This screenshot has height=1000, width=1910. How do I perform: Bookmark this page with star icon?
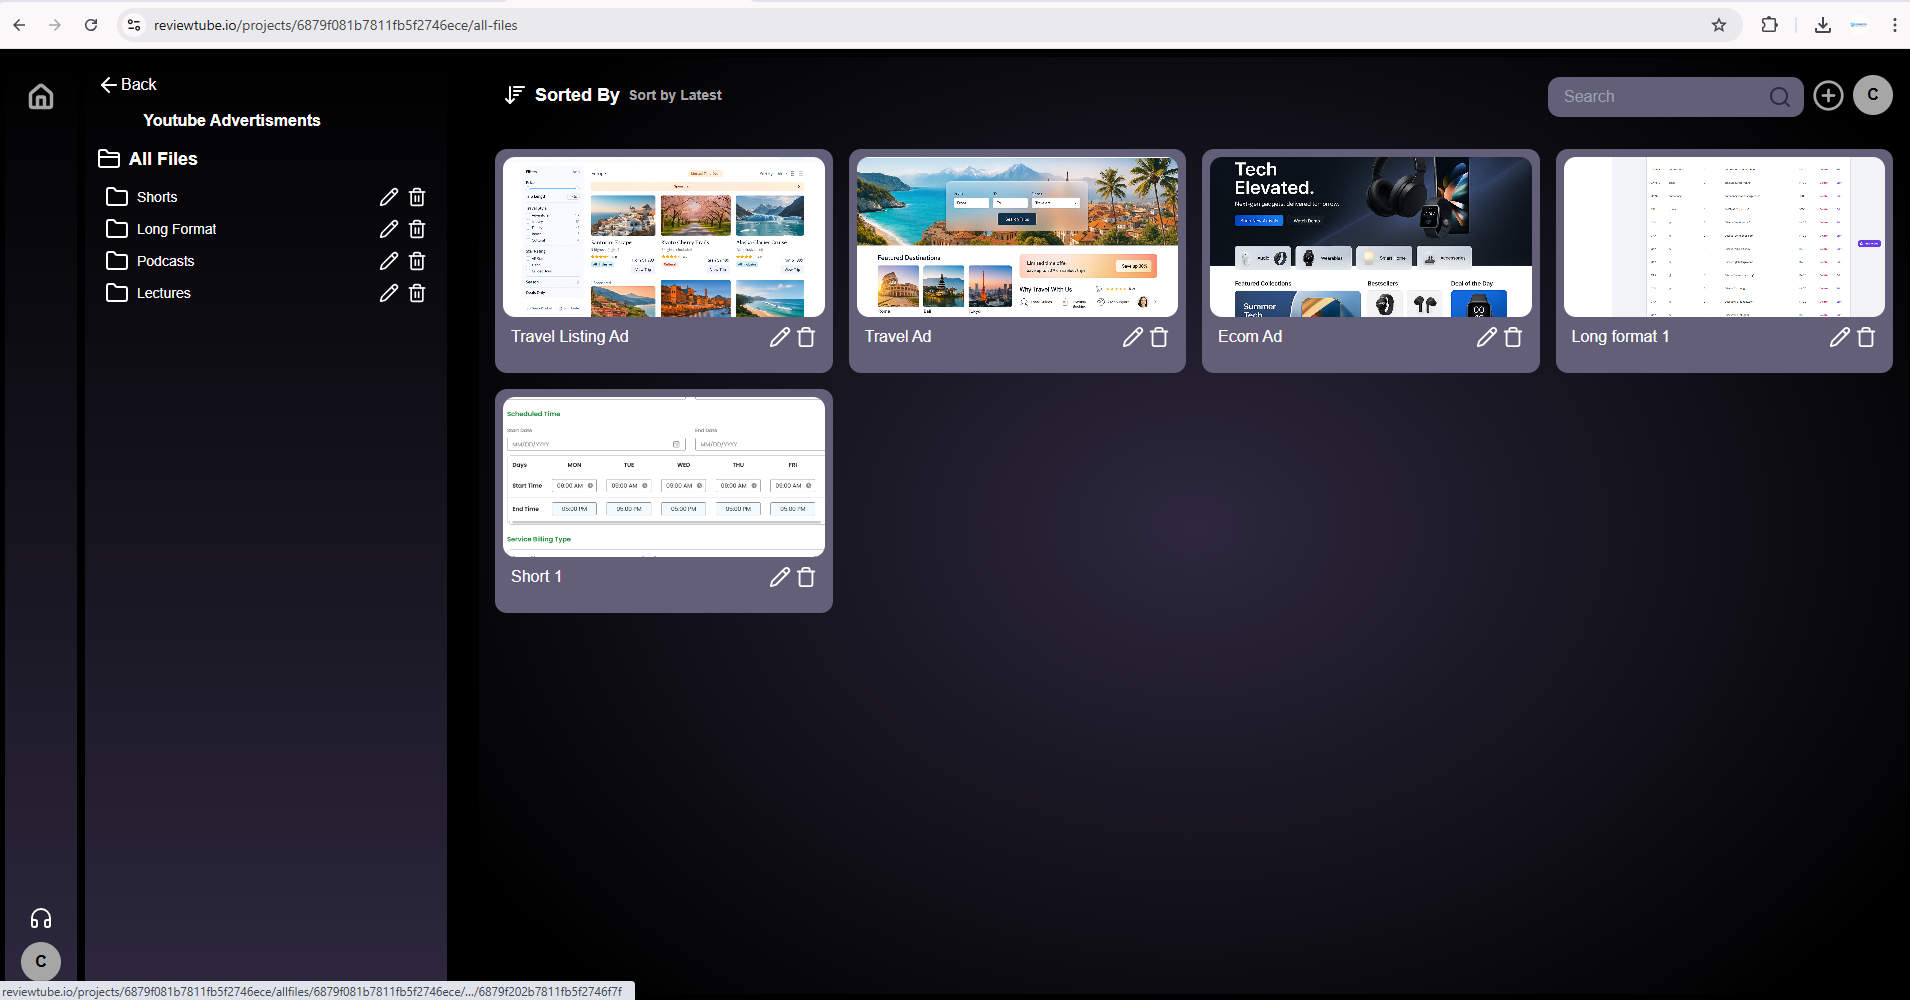[1718, 25]
